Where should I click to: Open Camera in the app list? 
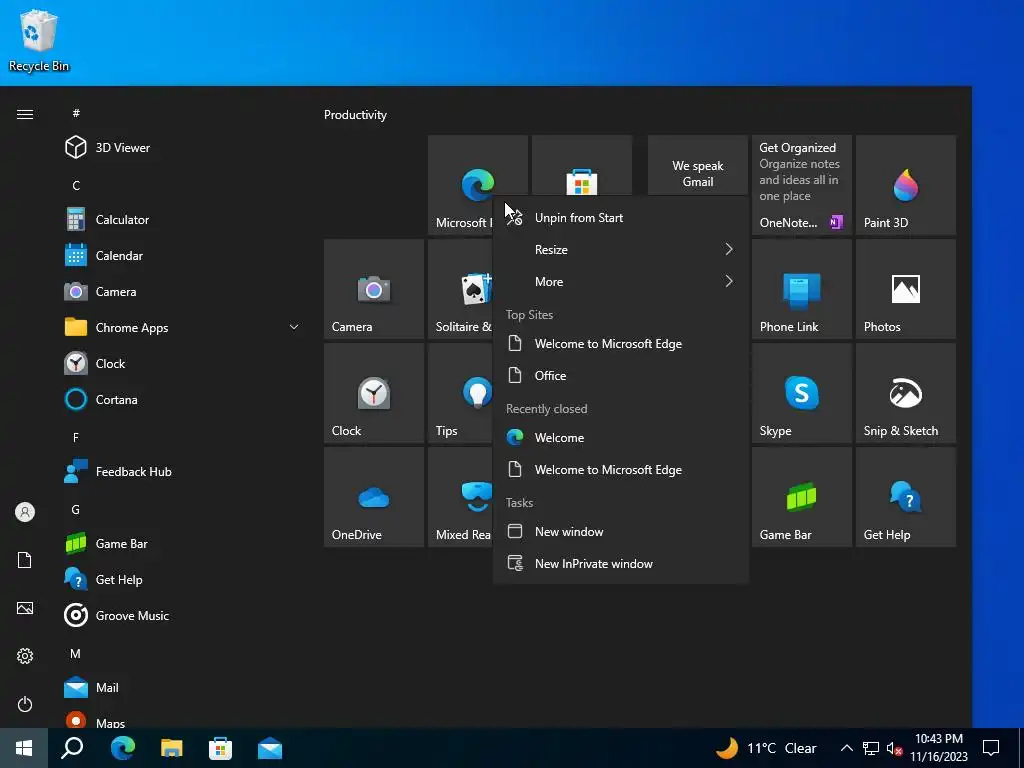(180, 291)
